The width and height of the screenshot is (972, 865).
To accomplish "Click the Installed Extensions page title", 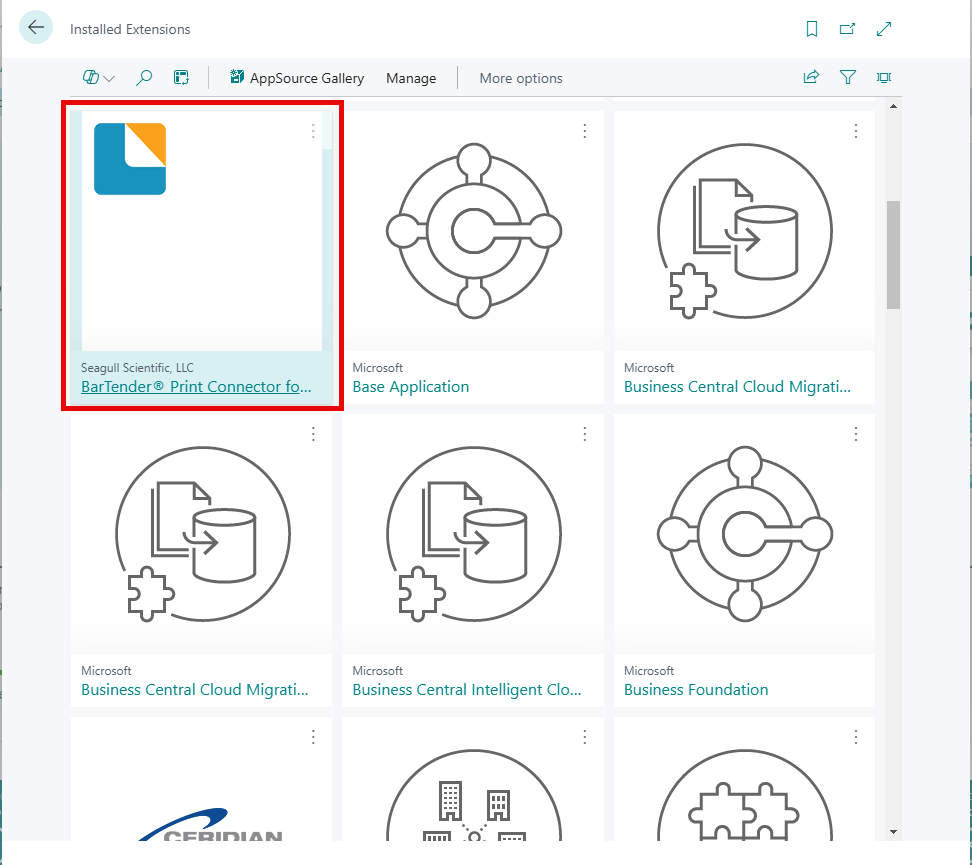I will click(130, 29).
